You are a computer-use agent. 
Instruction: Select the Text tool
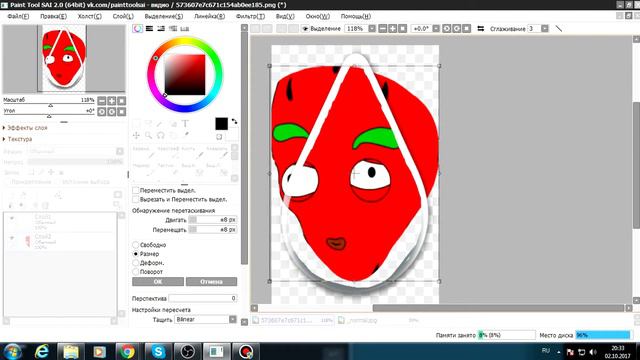click(x=185, y=123)
